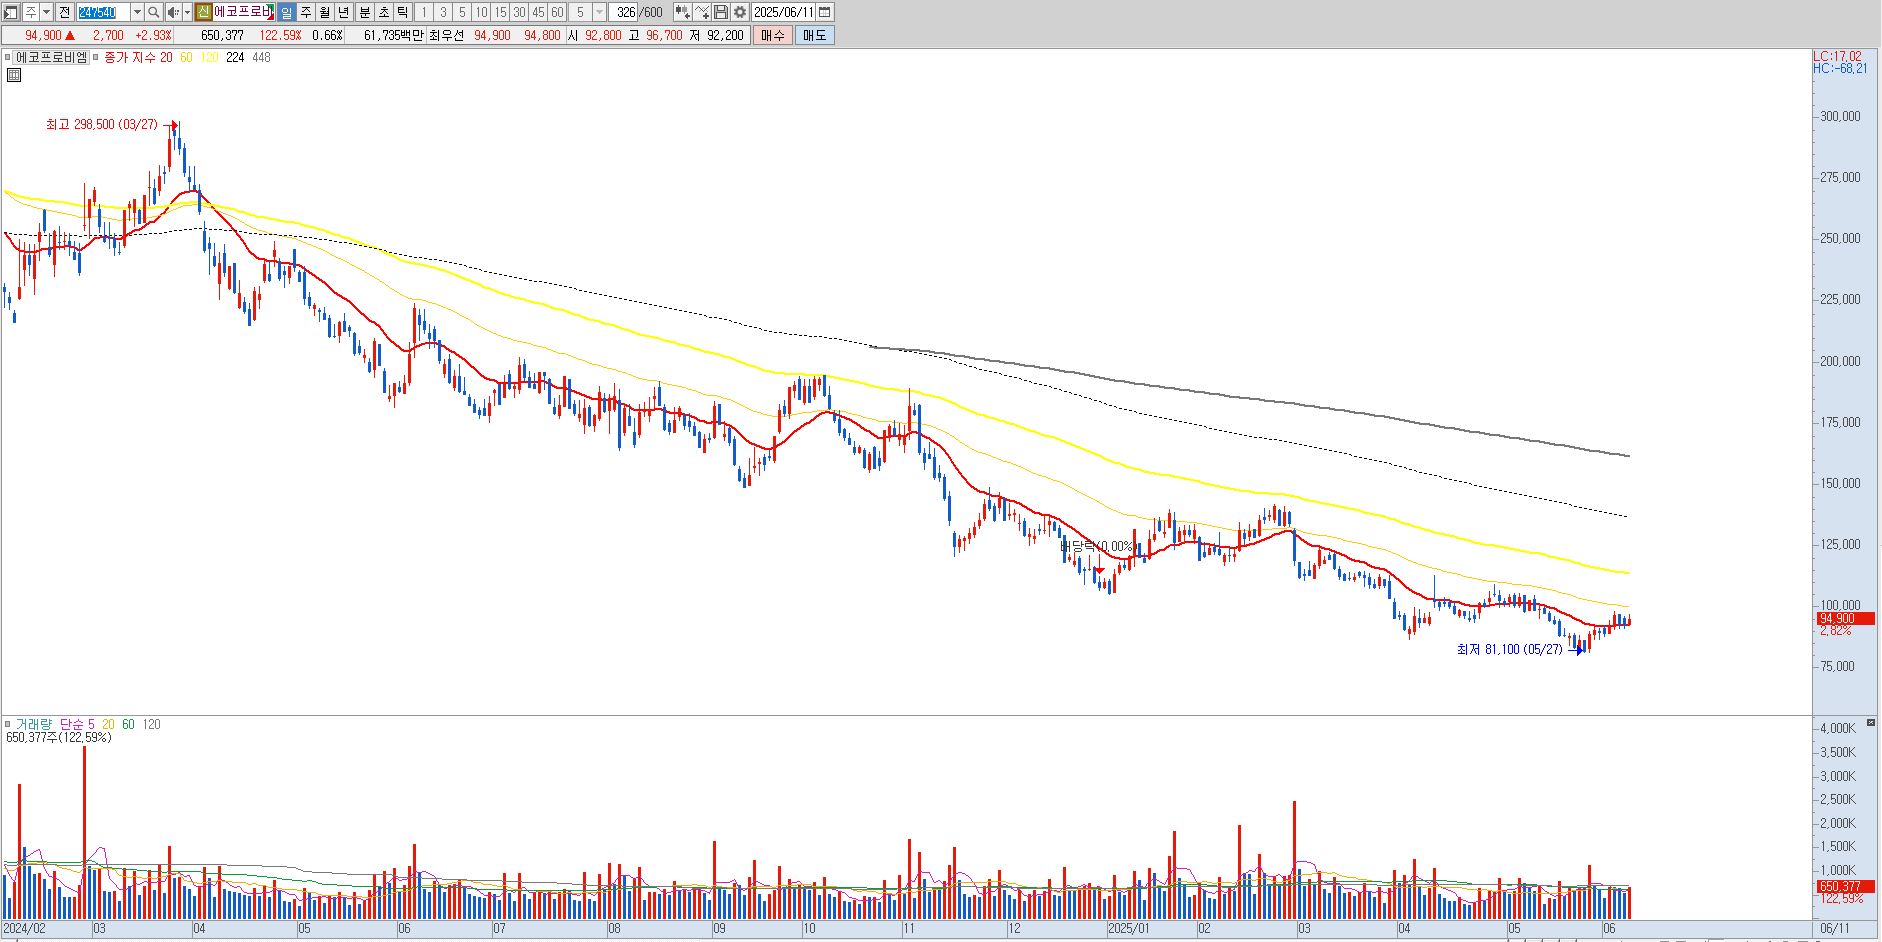Open the search magnifier for stock code
Viewport: 1882px width, 942px height.
pos(153,12)
